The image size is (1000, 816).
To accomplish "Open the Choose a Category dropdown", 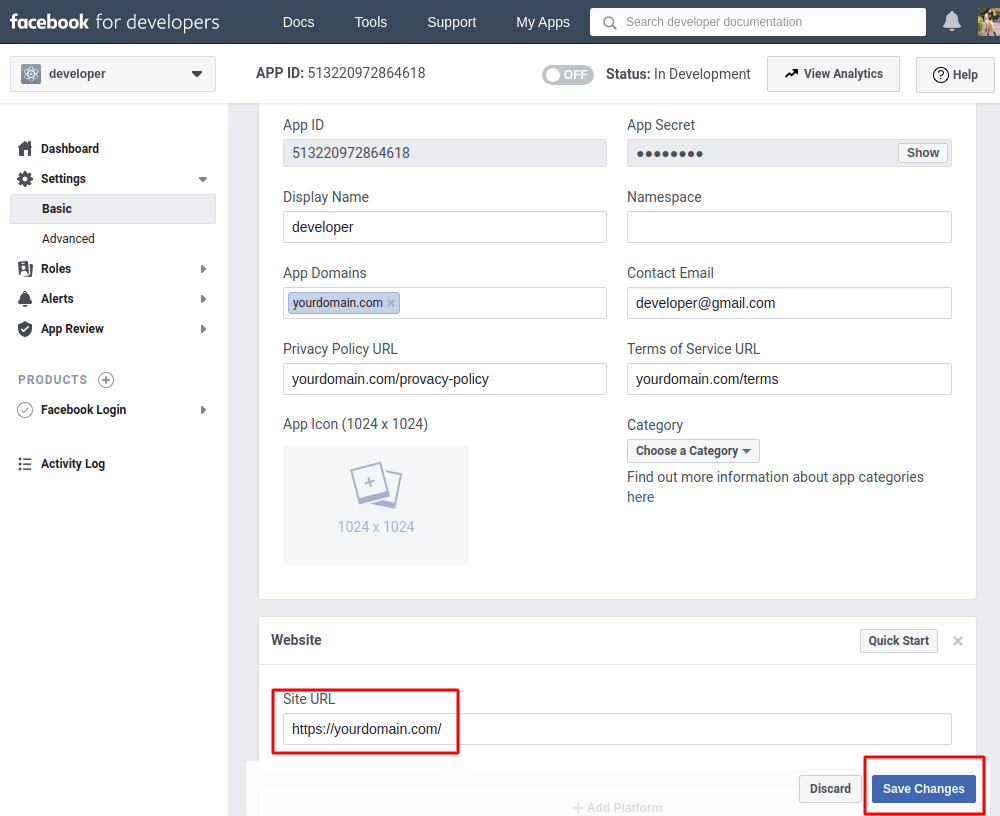I will pos(693,451).
